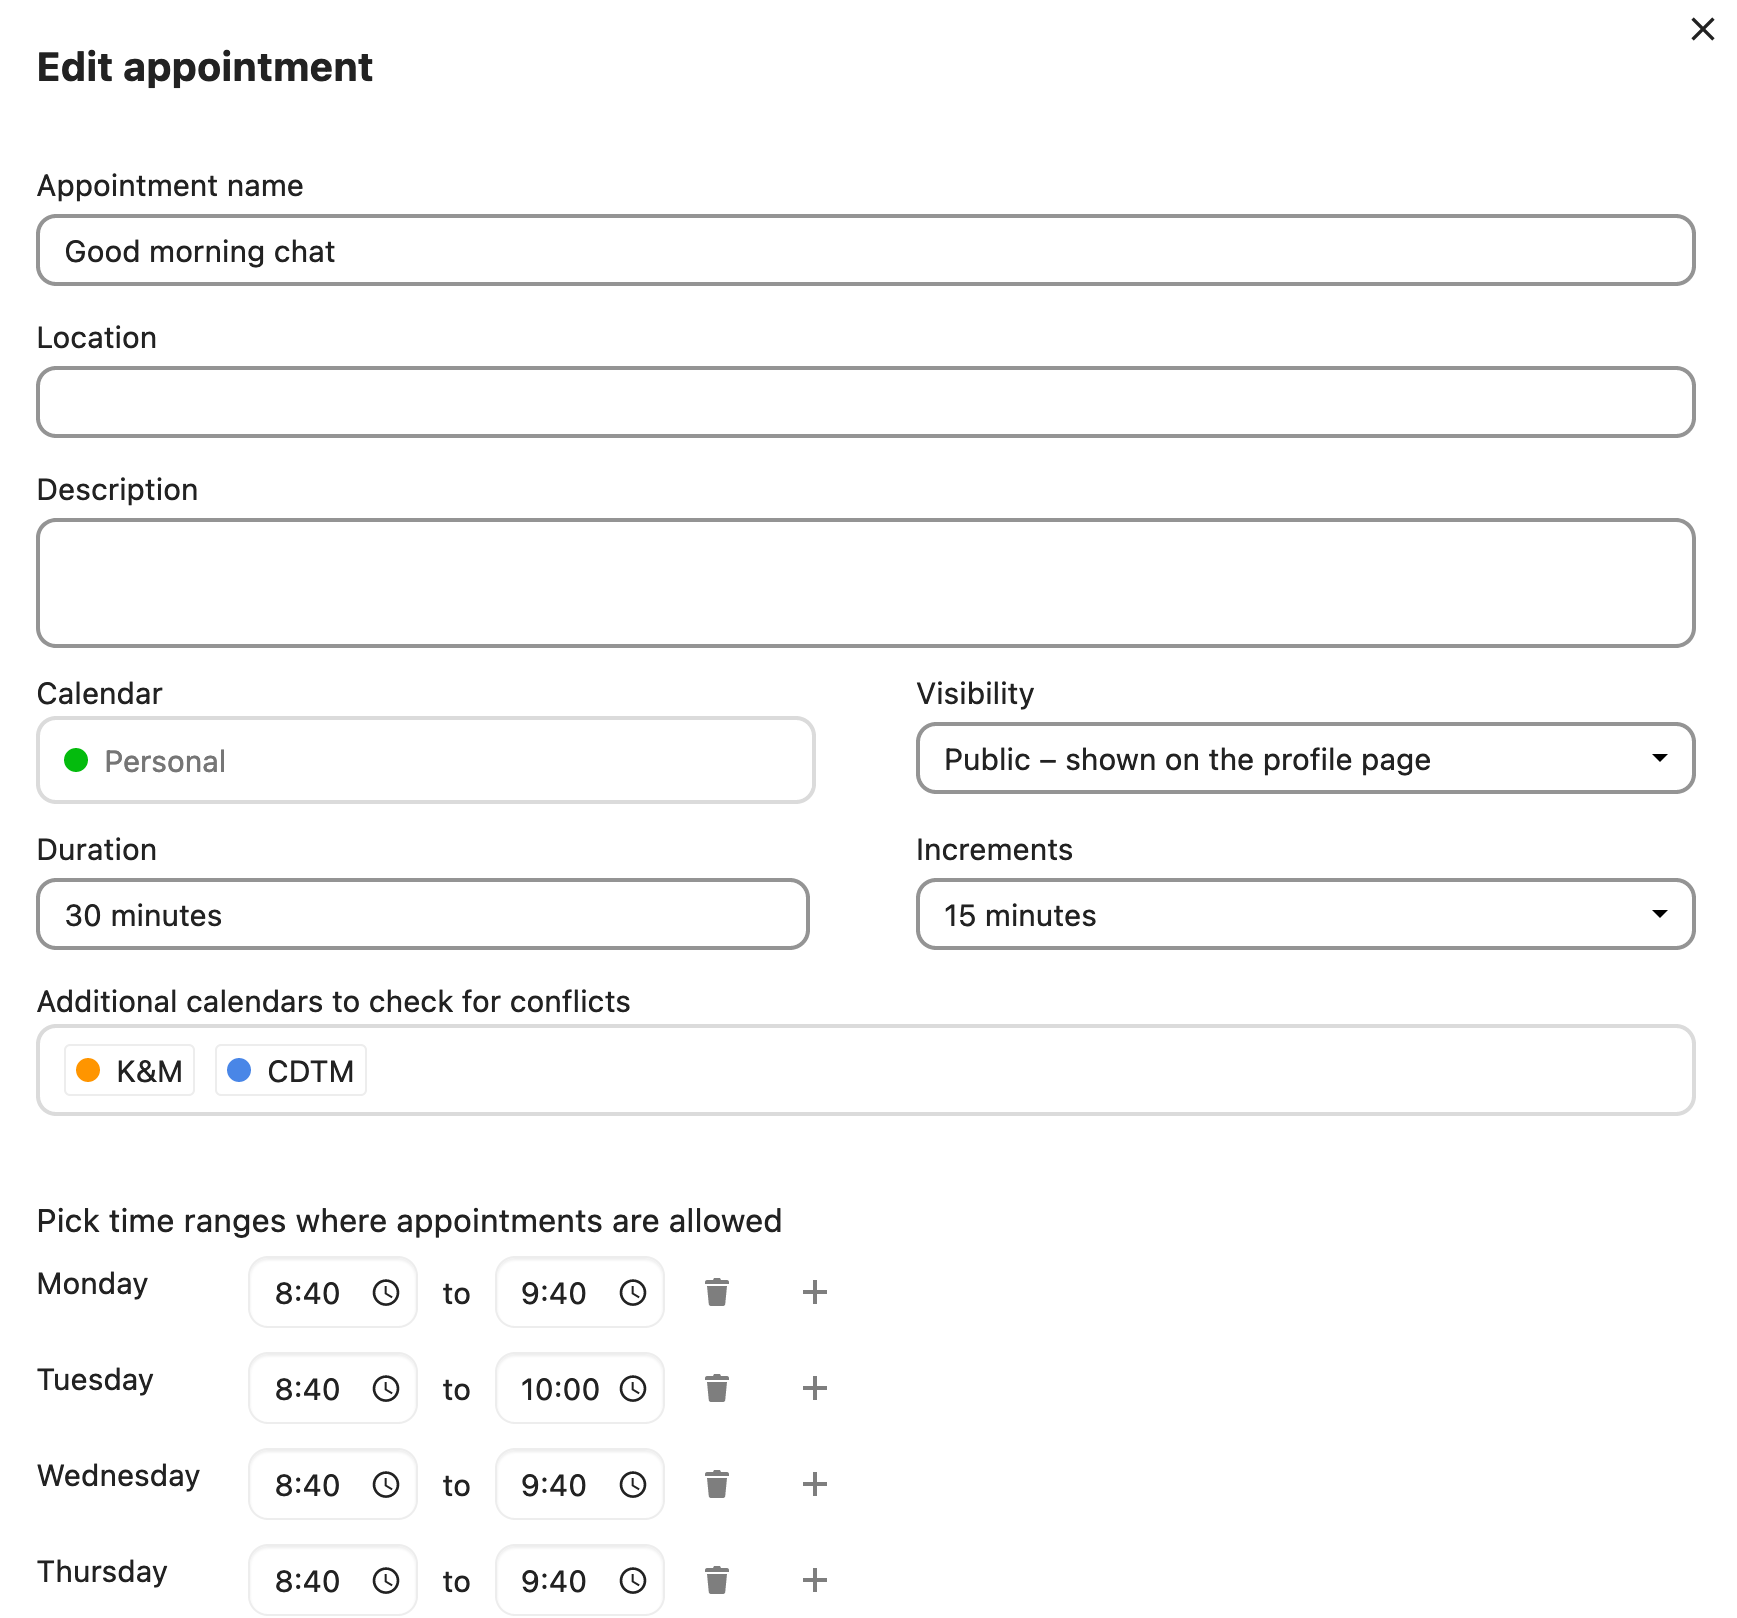This screenshot has width=1737, height=1618.
Task: Open the Visibility dropdown
Action: (x=1304, y=759)
